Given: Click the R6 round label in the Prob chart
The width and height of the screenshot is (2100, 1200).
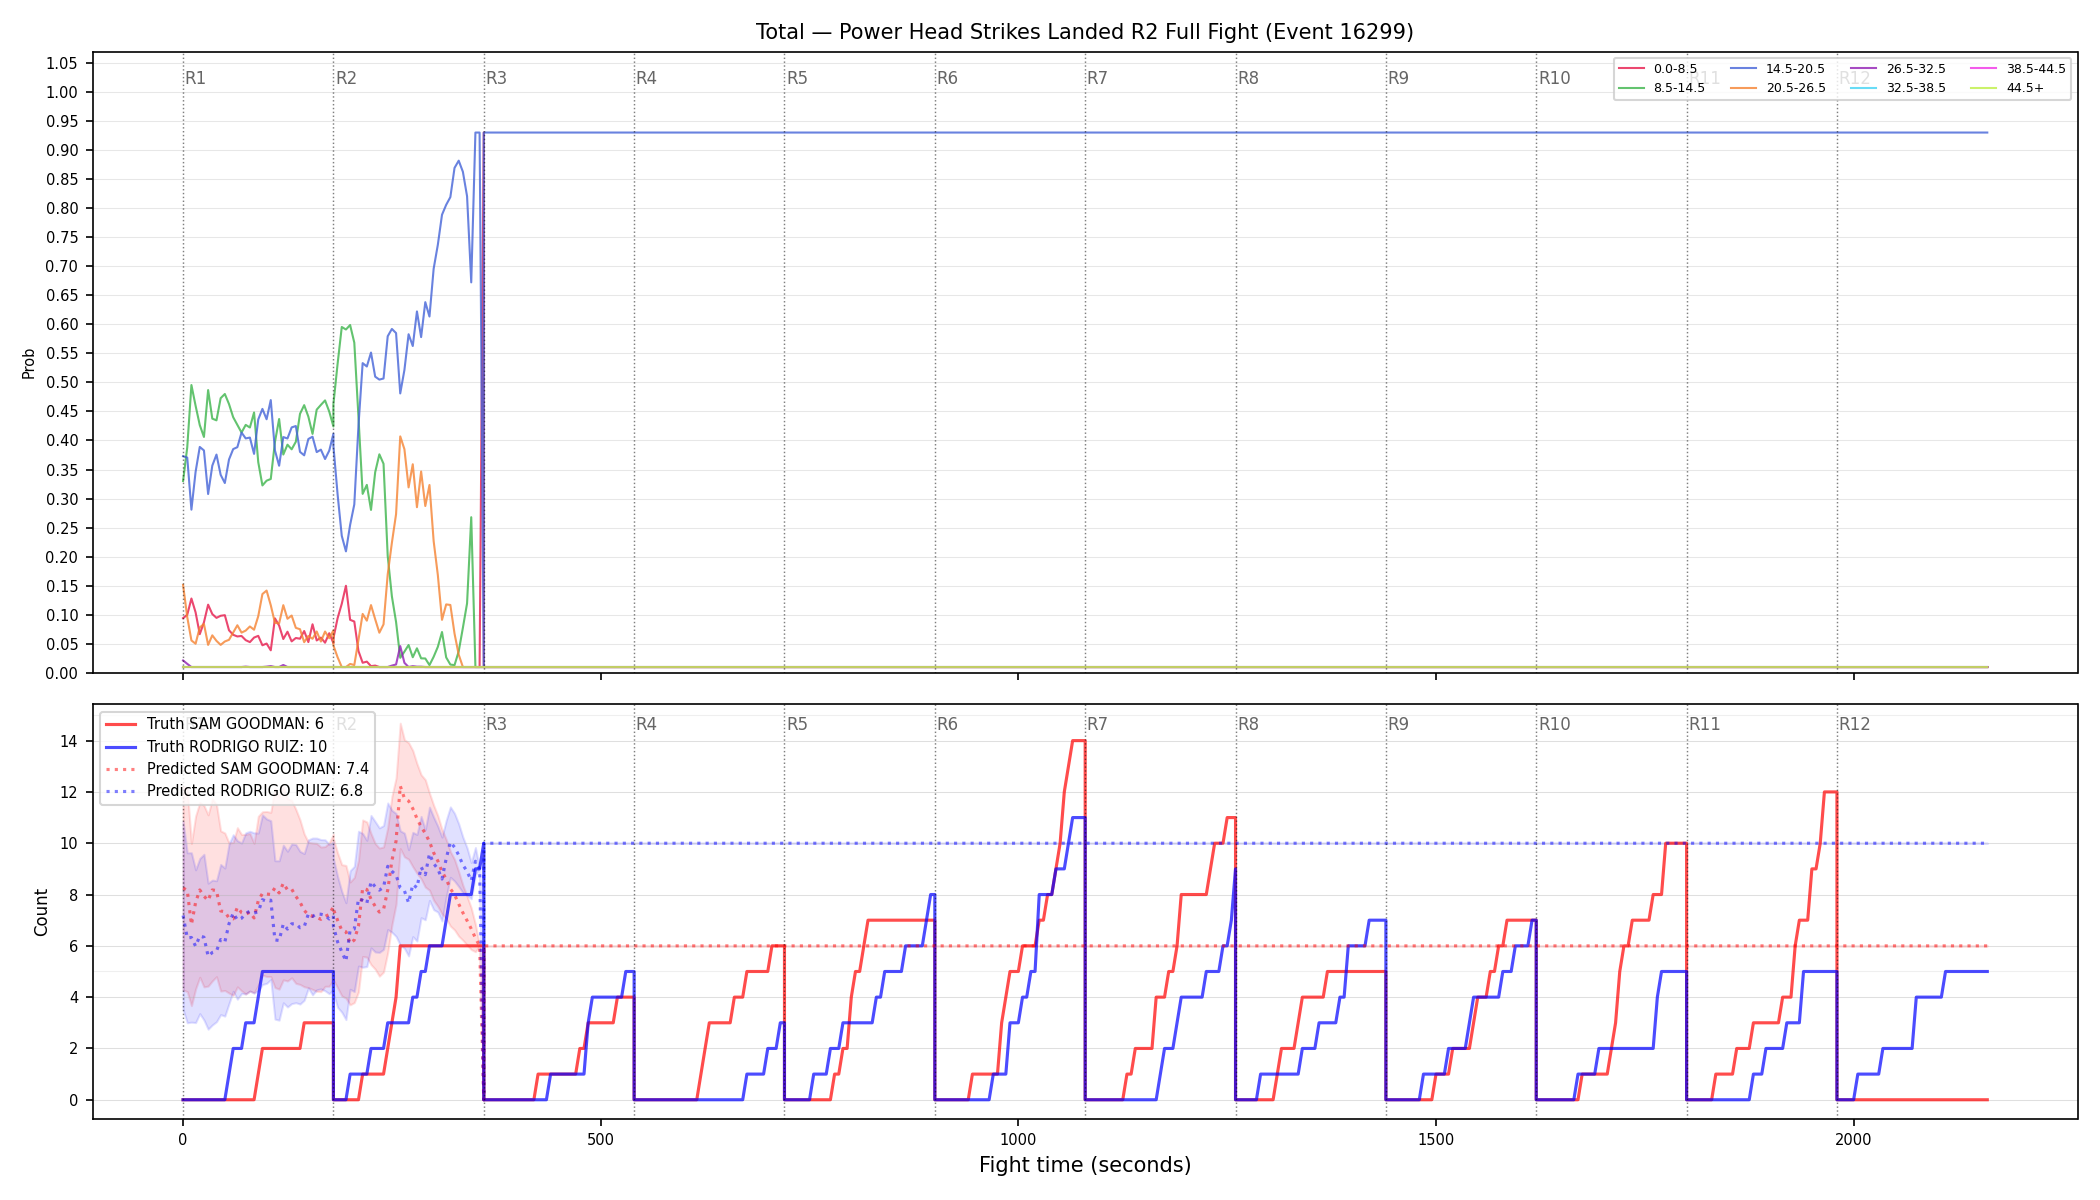Looking at the screenshot, I should pyautogui.click(x=947, y=78).
